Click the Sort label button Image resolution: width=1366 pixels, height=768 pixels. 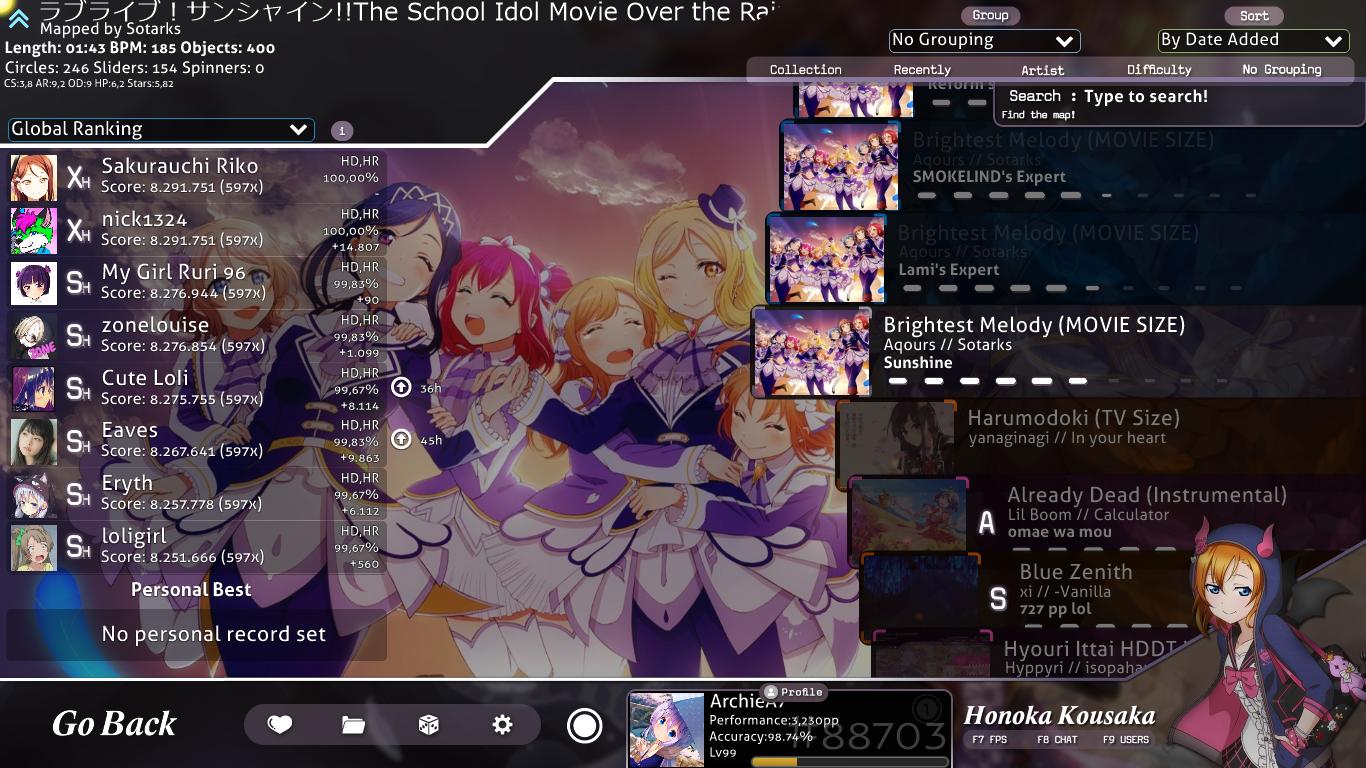[1254, 16]
